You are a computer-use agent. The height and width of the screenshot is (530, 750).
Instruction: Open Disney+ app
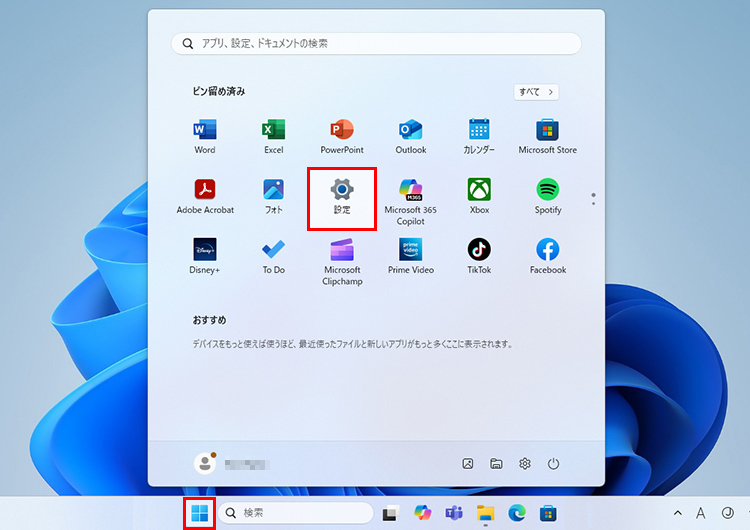[x=205, y=256]
